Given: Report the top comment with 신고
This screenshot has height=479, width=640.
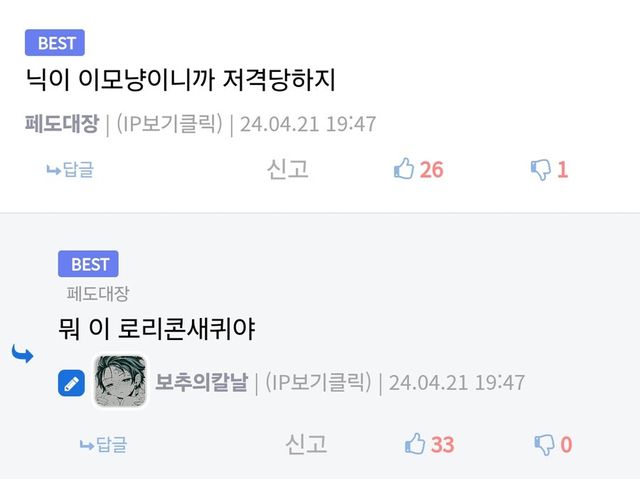Looking at the screenshot, I should 287,169.
